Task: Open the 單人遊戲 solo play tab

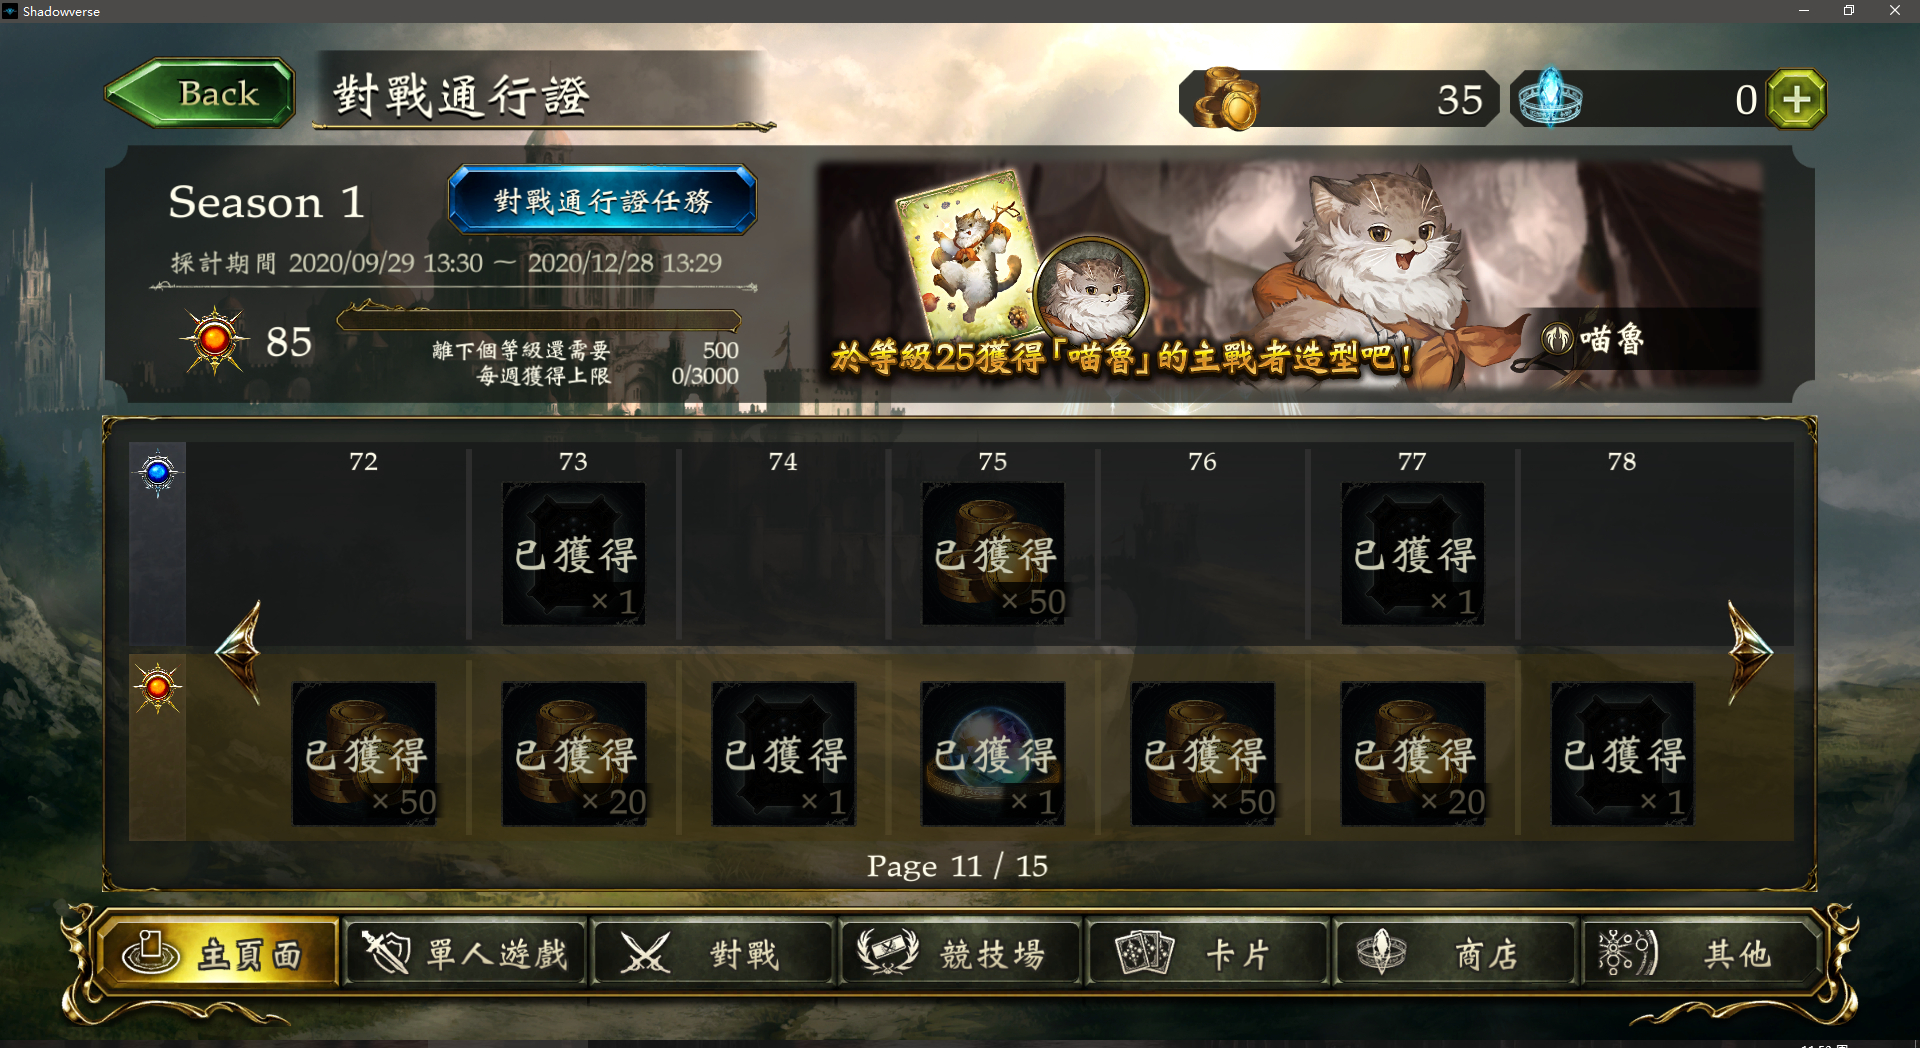Action: pos(465,953)
